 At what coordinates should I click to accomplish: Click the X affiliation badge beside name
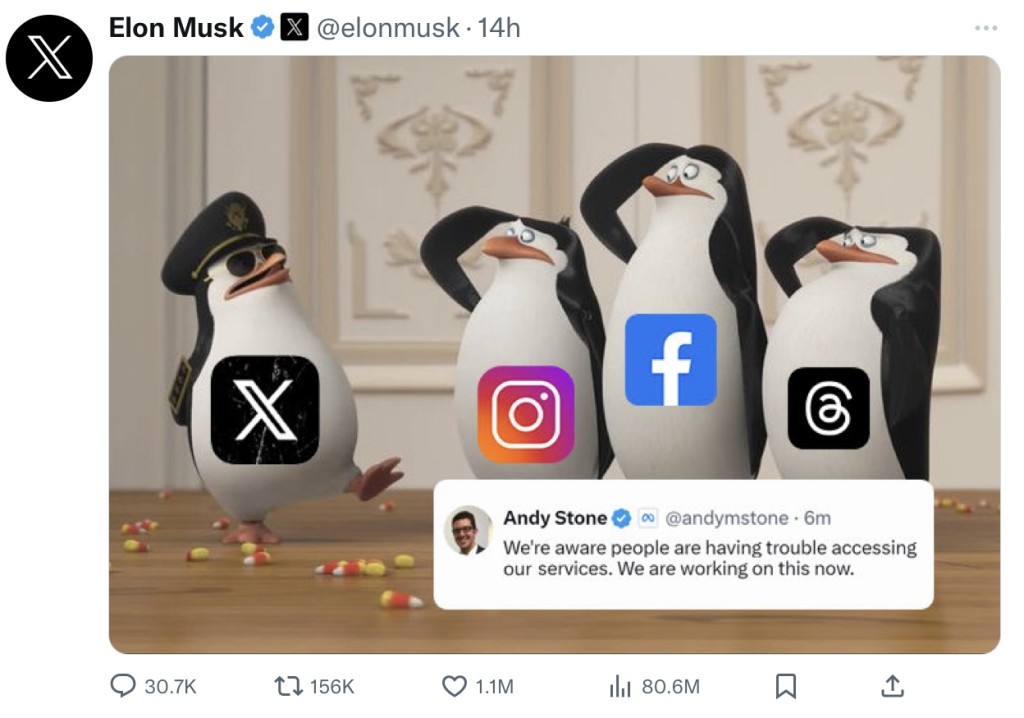point(293,28)
